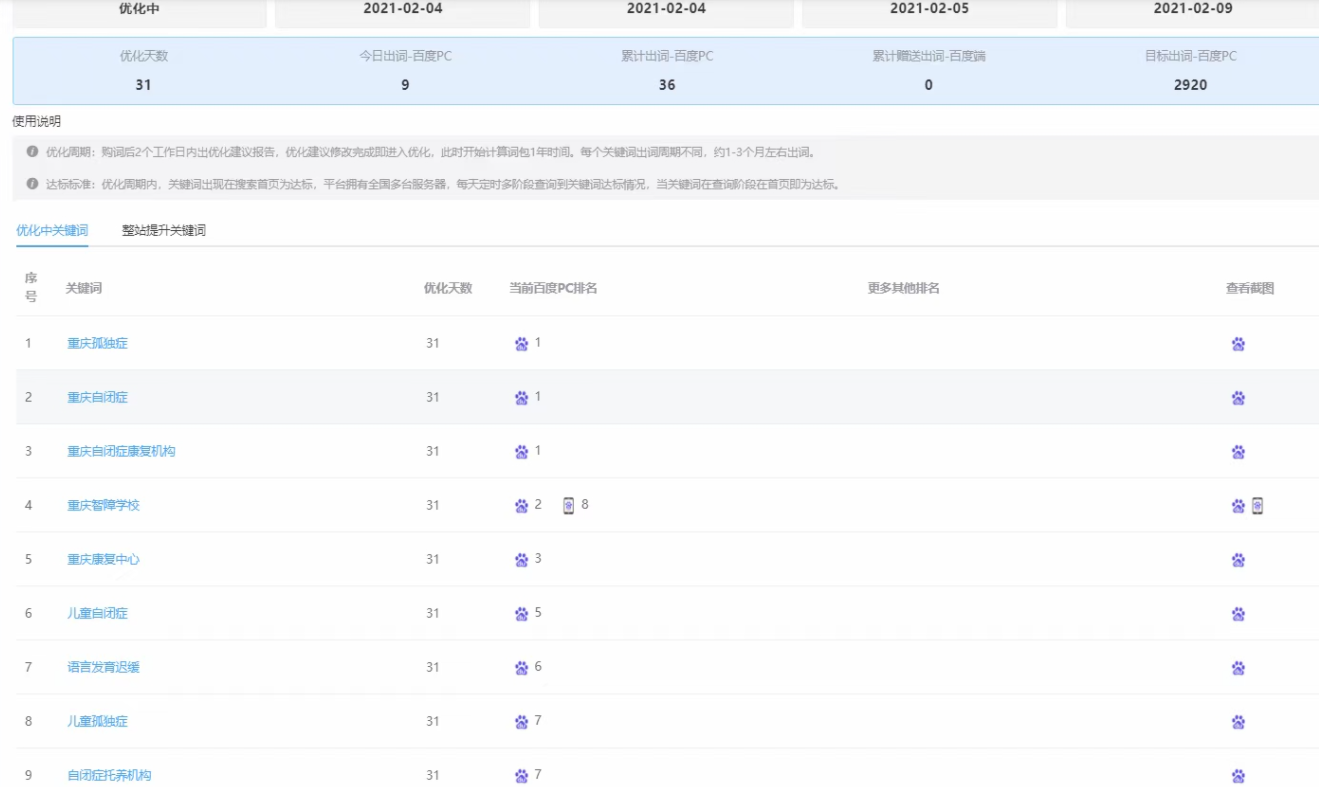Open Baidu screenshot icon for 重庆孤独症 row
Screen dimensions: 1319x787
1238,344
